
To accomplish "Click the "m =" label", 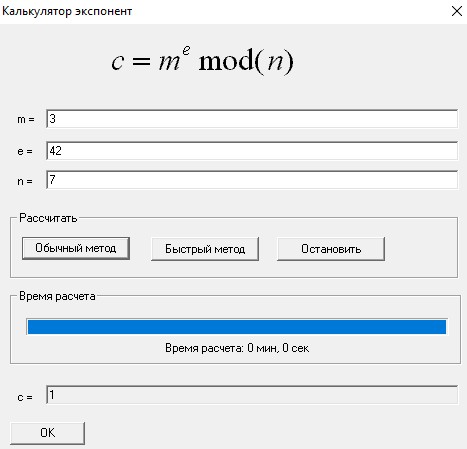I will click(x=26, y=119).
